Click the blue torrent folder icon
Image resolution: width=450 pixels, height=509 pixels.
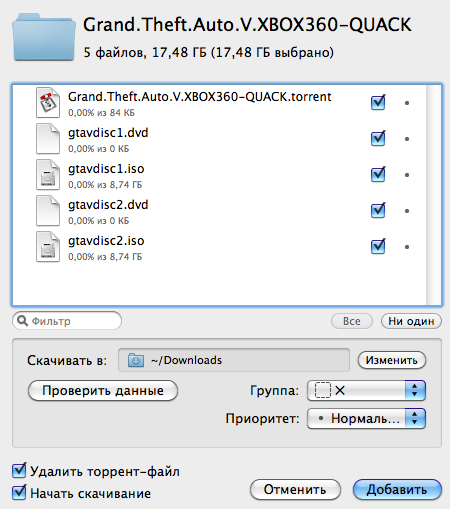coord(44,37)
